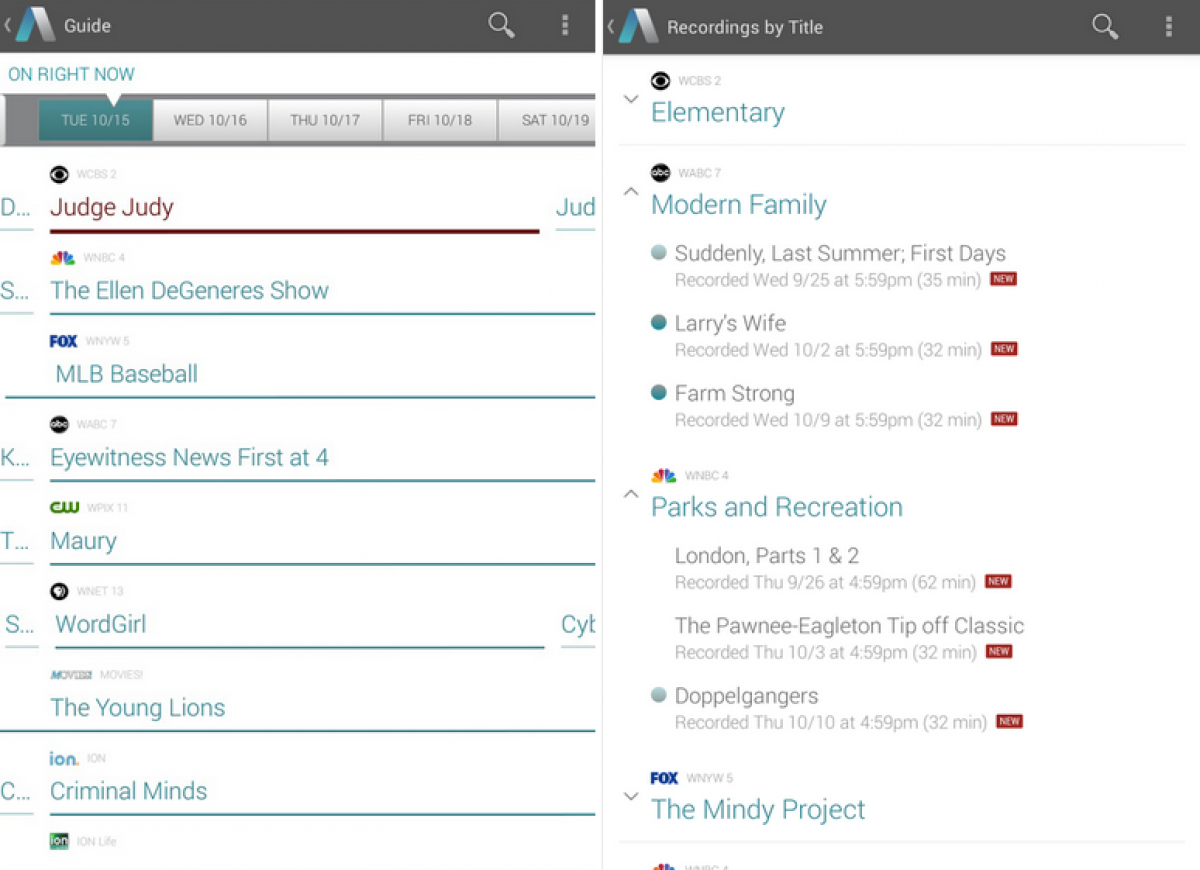Select the THU 10/17 date tab
This screenshot has width=1200, height=870.
pos(325,120)
